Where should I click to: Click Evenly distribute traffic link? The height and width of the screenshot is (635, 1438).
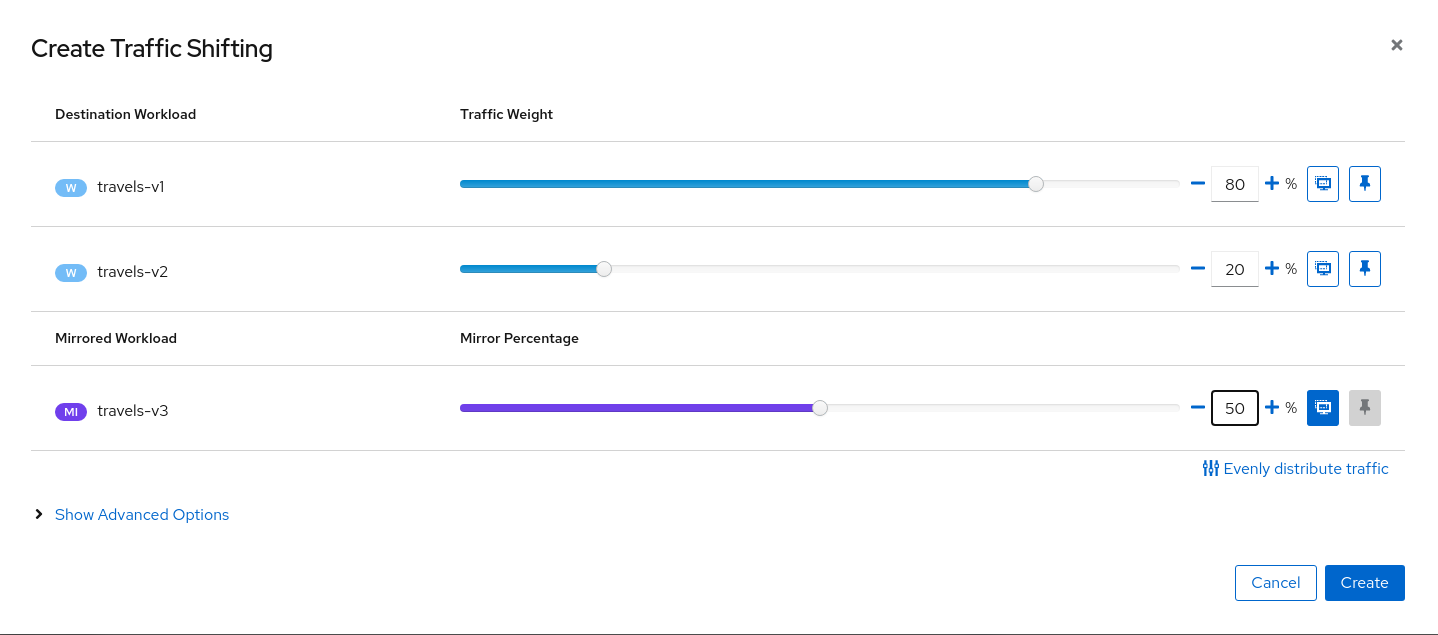[x=1295, y=469]
